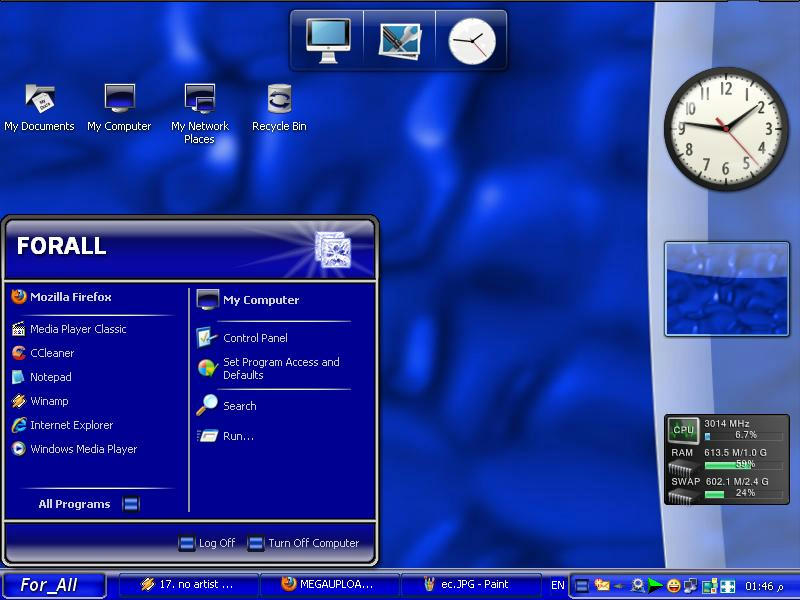
Task: Launch Mozilla Firefox from the Start menu
Action: [61, 297]
